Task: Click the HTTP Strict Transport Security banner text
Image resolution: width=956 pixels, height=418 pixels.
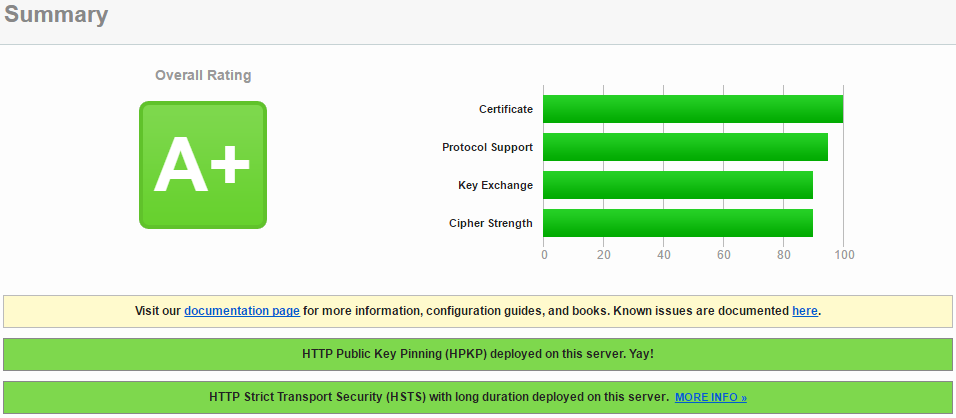Action: pyautogui.click(x=438, y=397)
